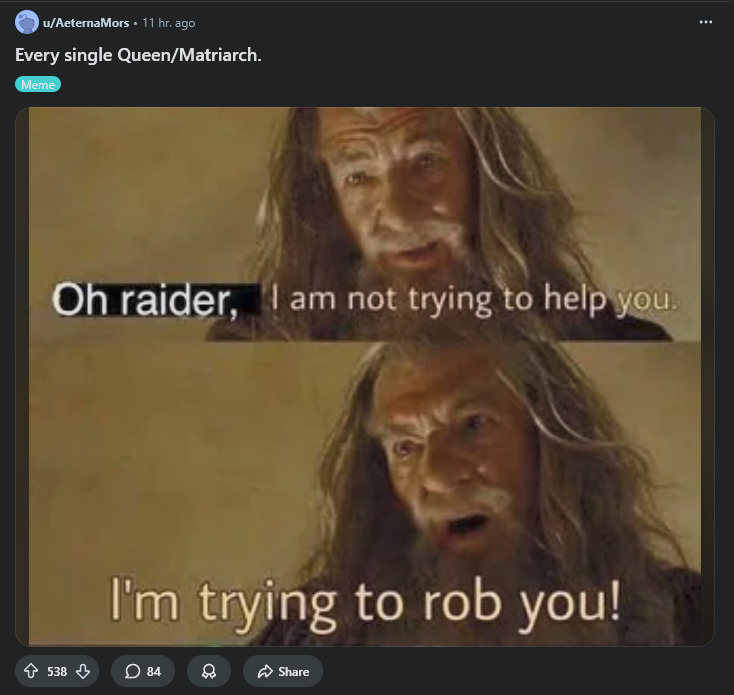
Task: Visit the u/AeternaMors profile link
Action: click(x=86, y=22)
